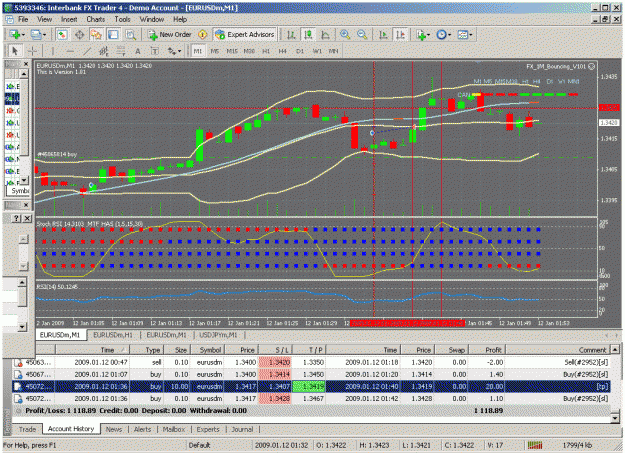
Task: Open the Mailbox tab in Terminal
Action: point(174,429)
